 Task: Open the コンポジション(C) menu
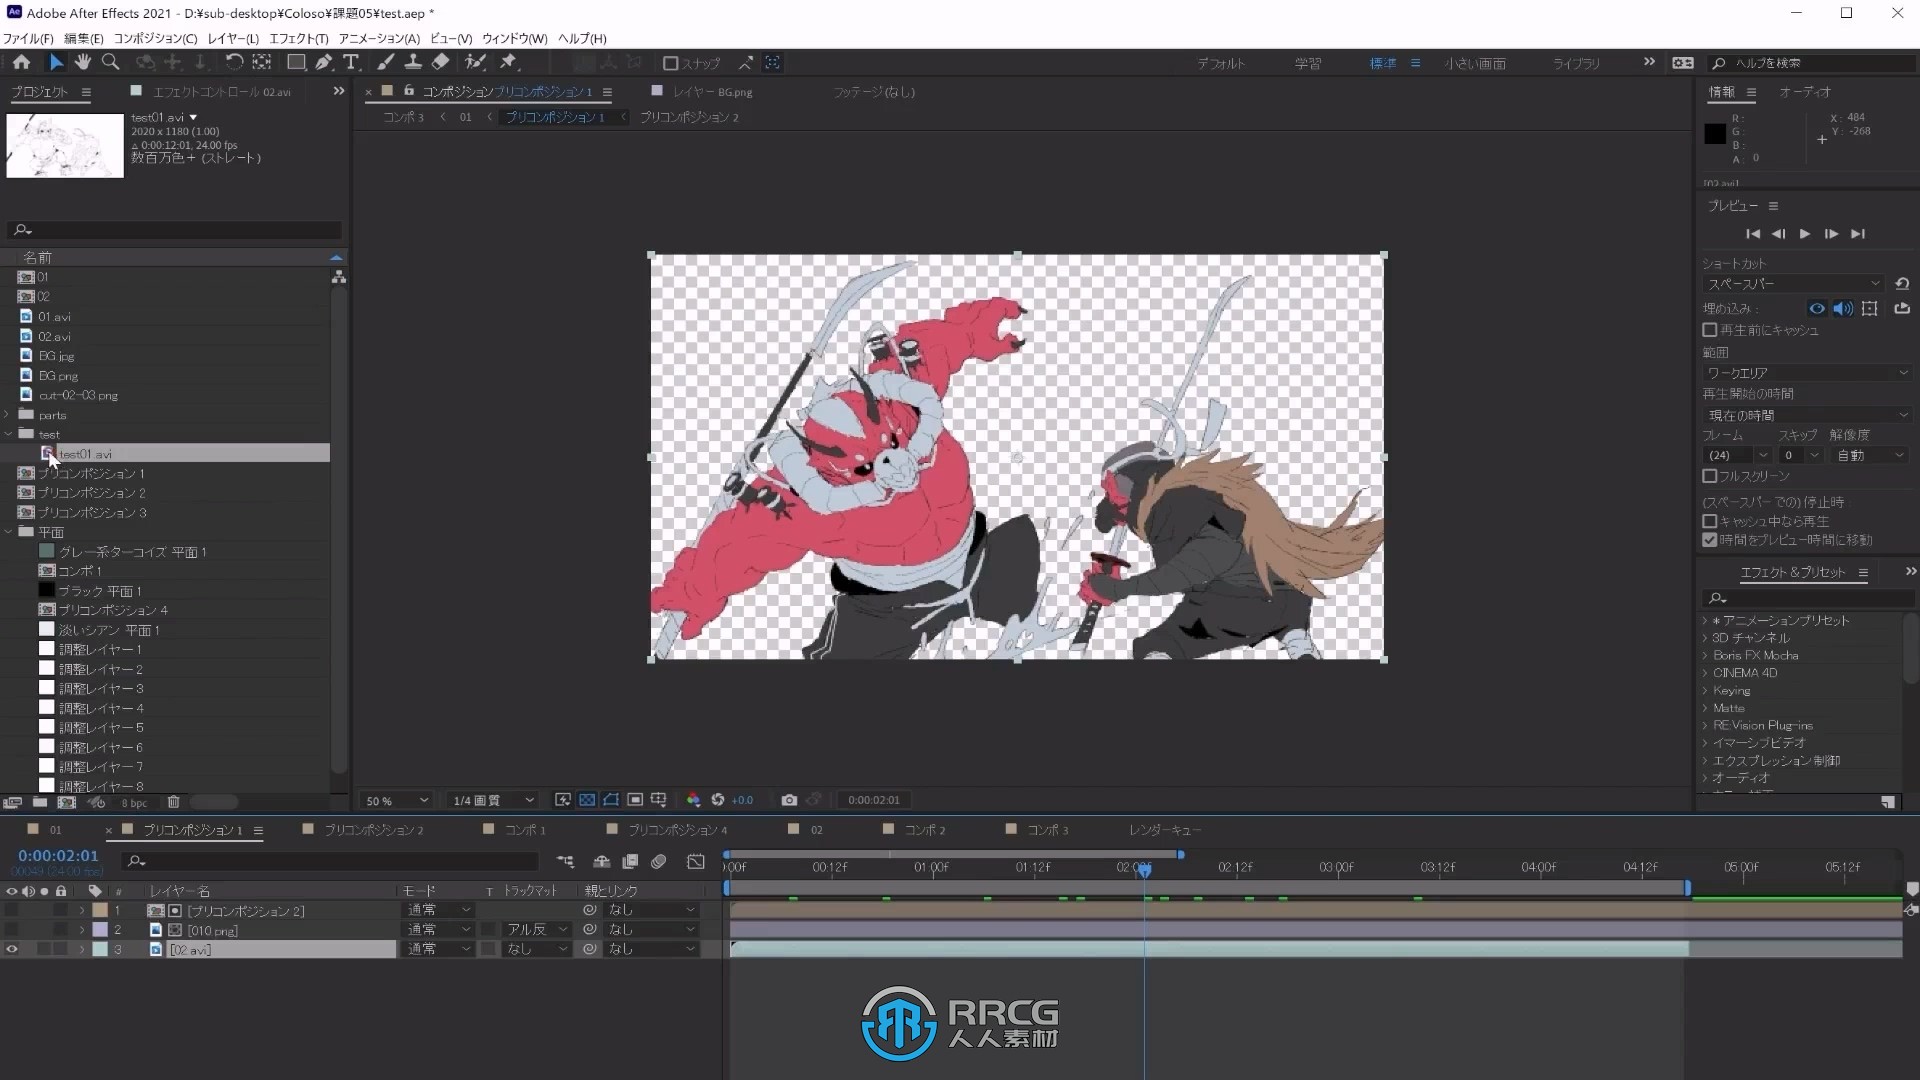(155, 38)
